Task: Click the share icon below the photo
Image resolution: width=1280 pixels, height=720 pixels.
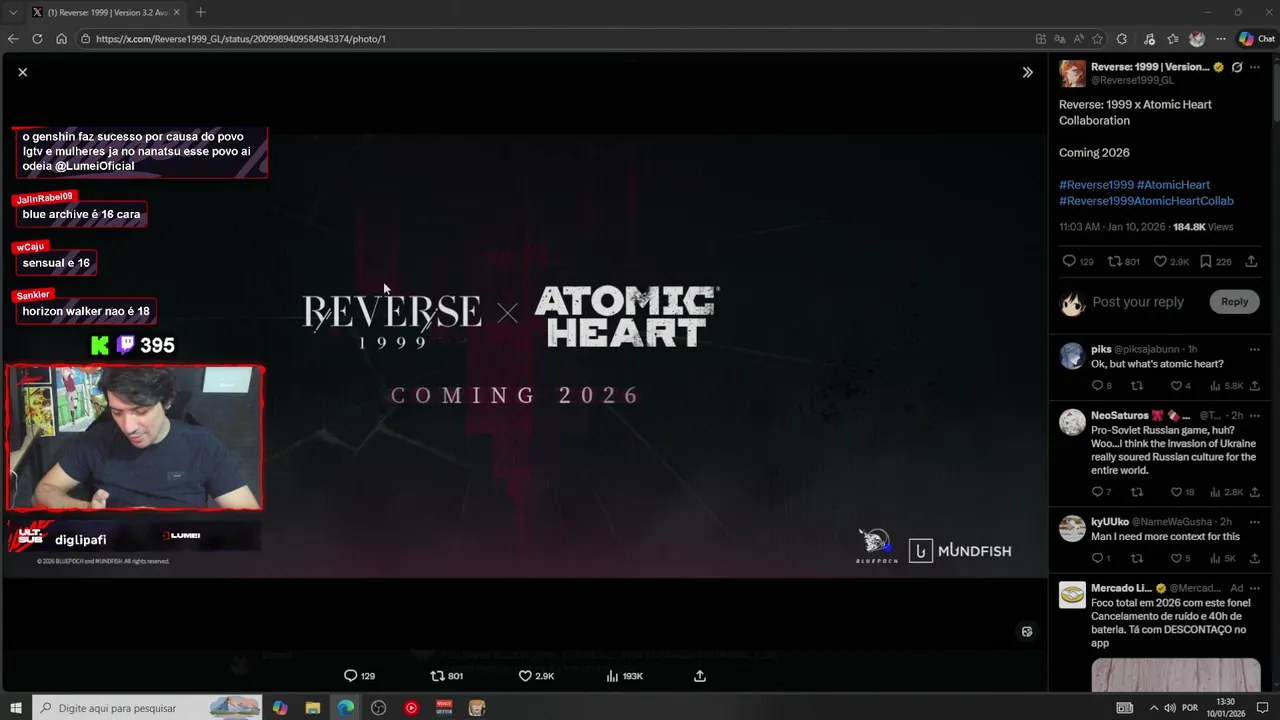Action: 700,676
